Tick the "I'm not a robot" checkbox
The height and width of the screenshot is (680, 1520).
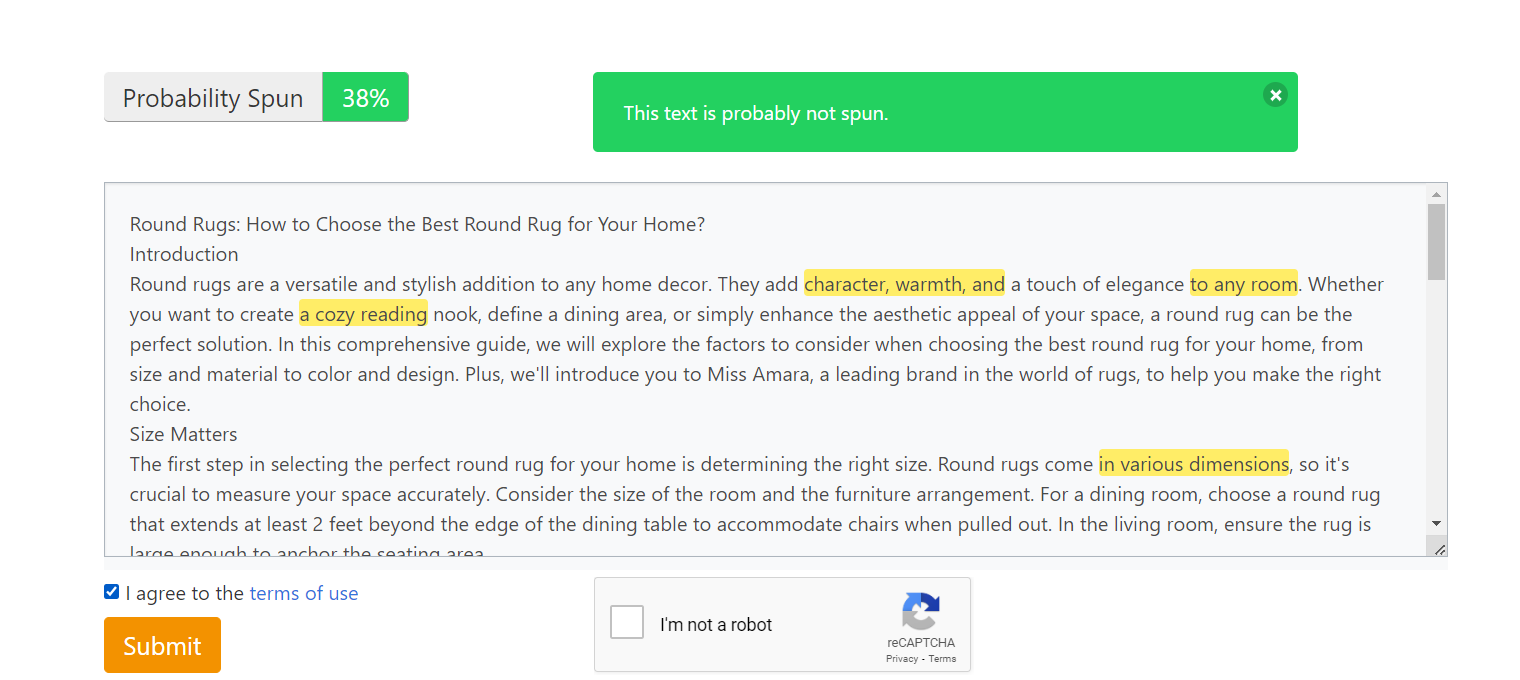pos(627,623)
